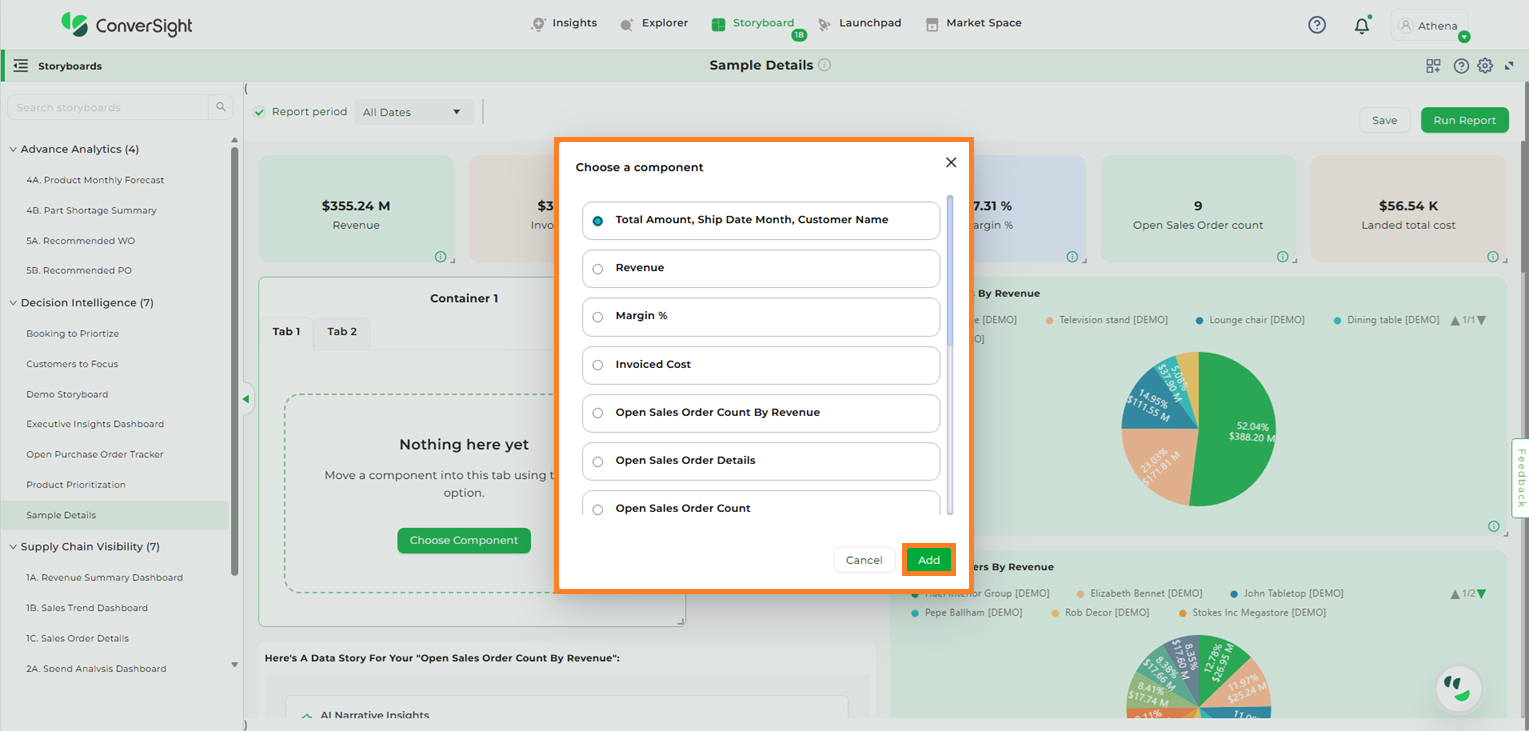Switch to Tab 2 in Container 1
The width and height of the screenshot is (1529, 731).
342,332
